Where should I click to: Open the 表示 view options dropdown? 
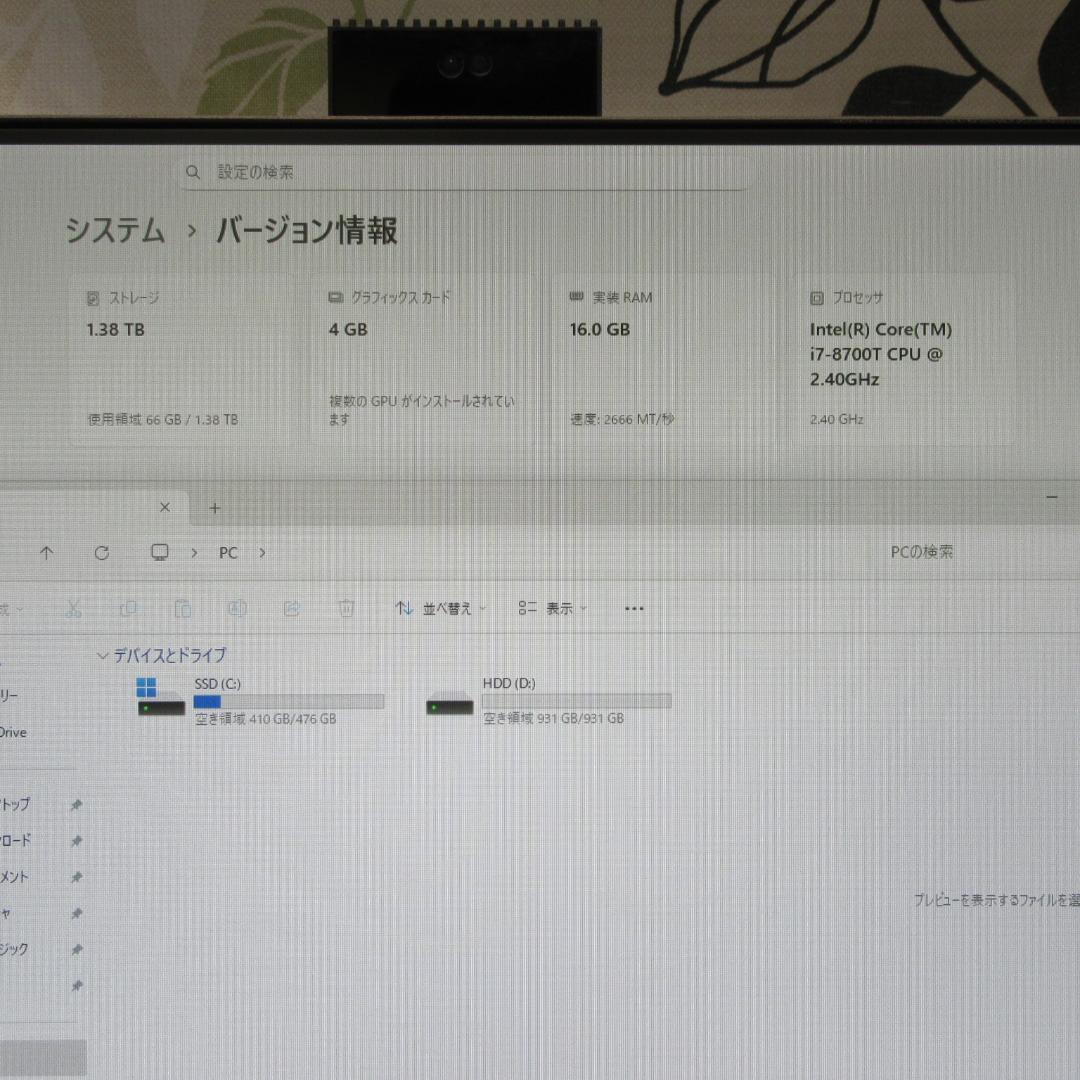tap(552, 608)
